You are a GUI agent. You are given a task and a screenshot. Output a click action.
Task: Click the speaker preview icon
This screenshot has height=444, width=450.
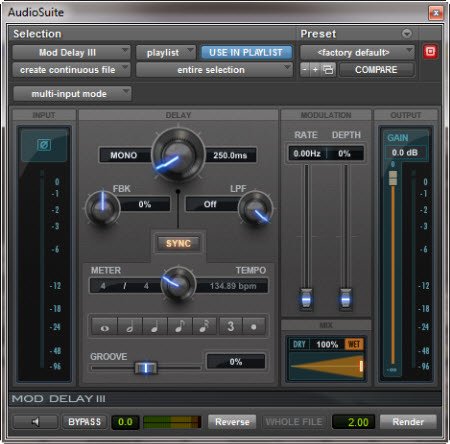pos(35,422)
